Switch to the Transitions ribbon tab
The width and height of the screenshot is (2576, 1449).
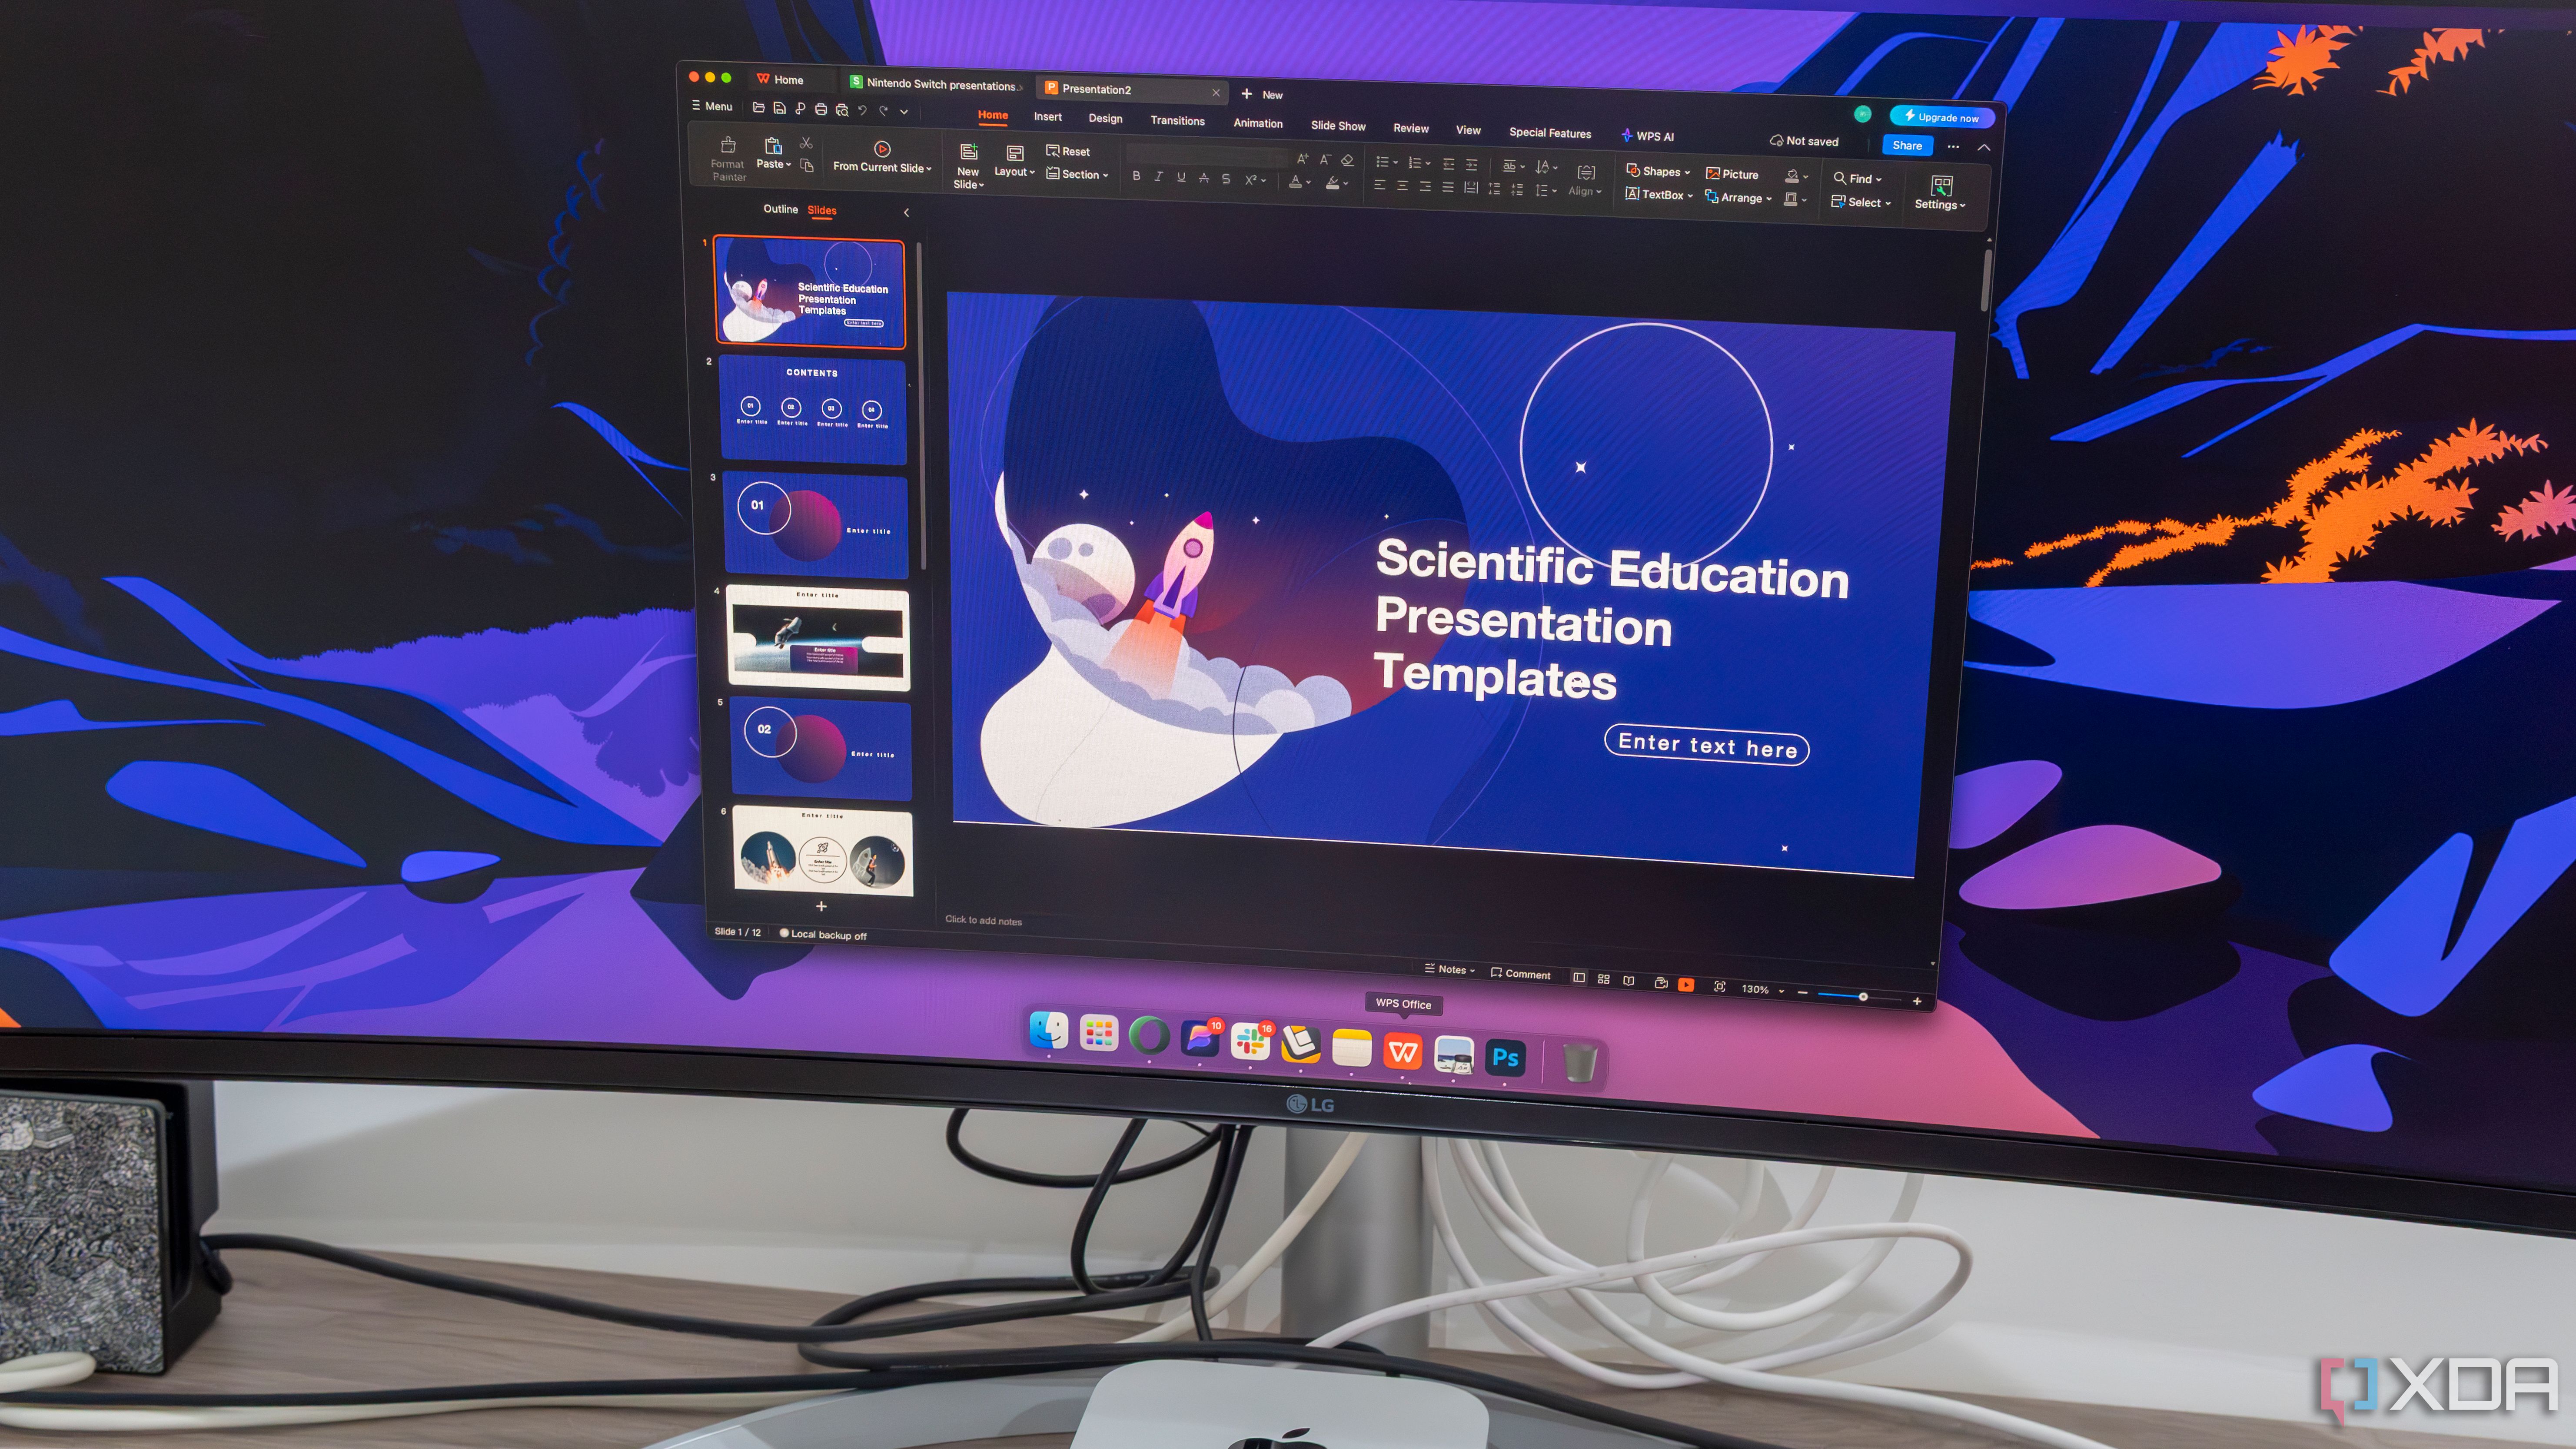click(x=1177, y=120)
